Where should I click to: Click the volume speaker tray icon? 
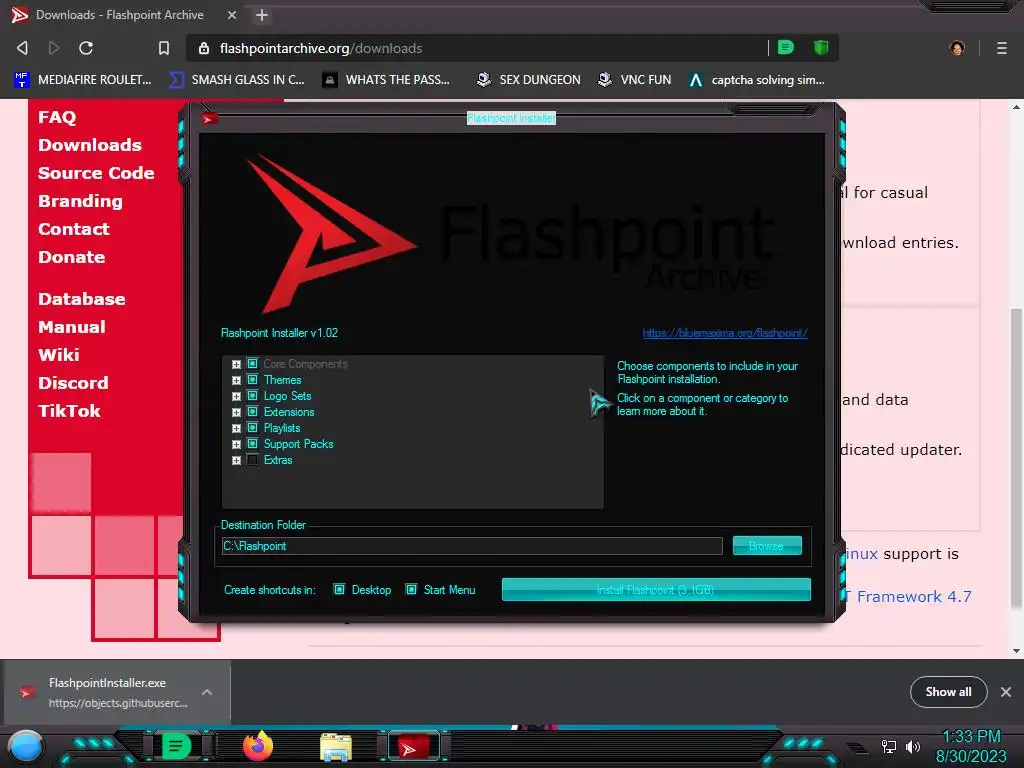click(x=913, y=746)
